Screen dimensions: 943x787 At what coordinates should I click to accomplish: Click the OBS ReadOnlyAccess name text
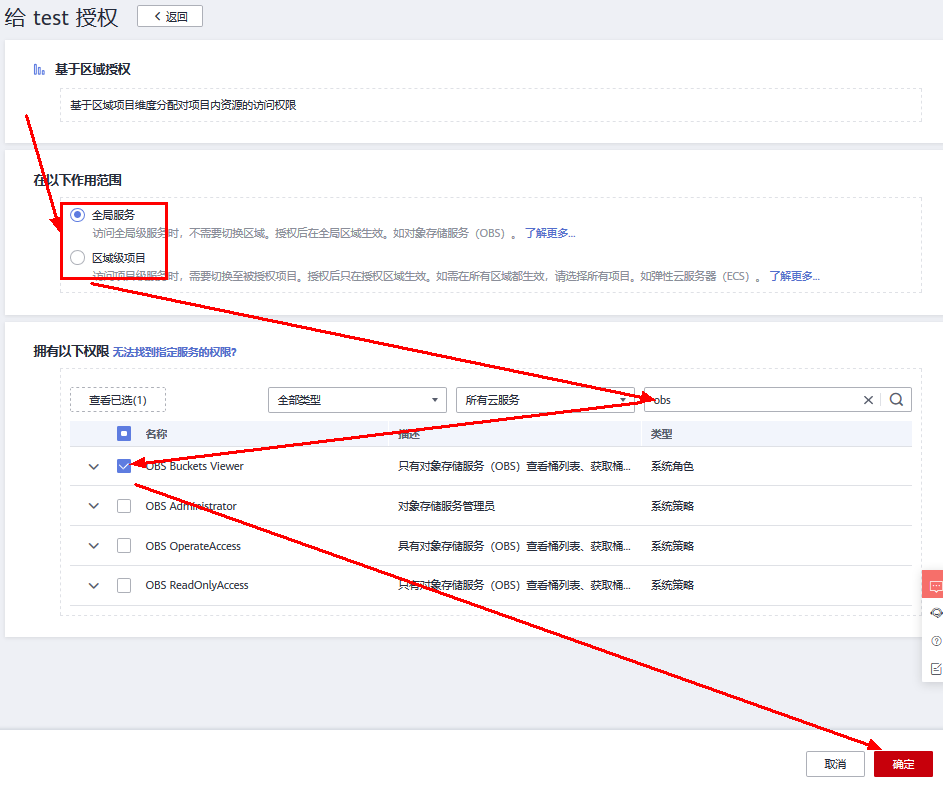coord(197,585)
